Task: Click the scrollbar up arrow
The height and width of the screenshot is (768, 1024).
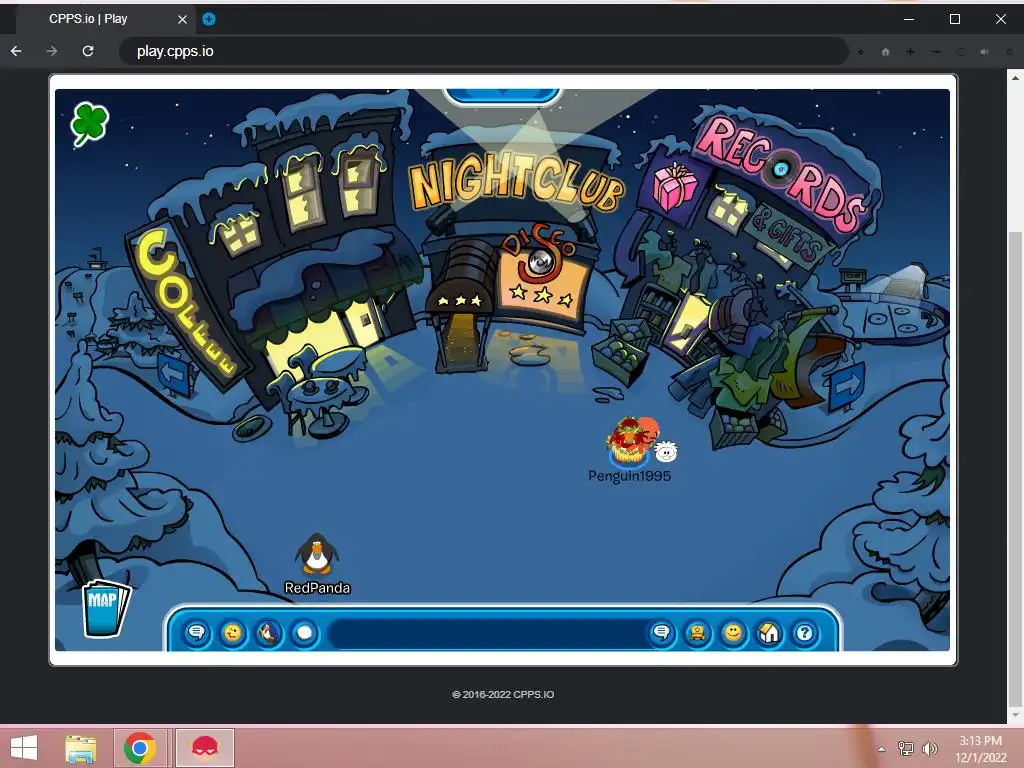Action: (1015, 78)
